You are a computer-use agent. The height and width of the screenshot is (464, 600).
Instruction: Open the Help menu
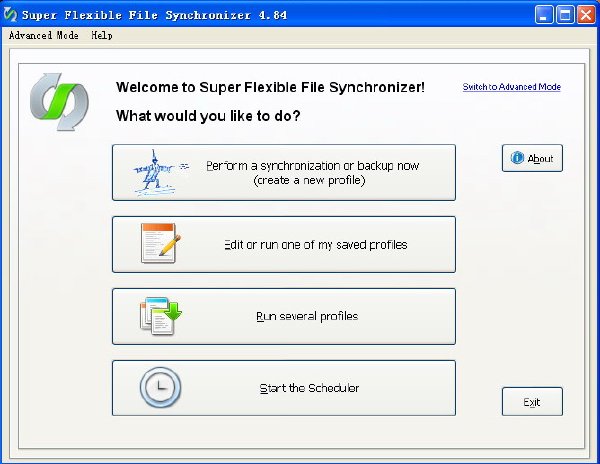click(x=102, y=36)
